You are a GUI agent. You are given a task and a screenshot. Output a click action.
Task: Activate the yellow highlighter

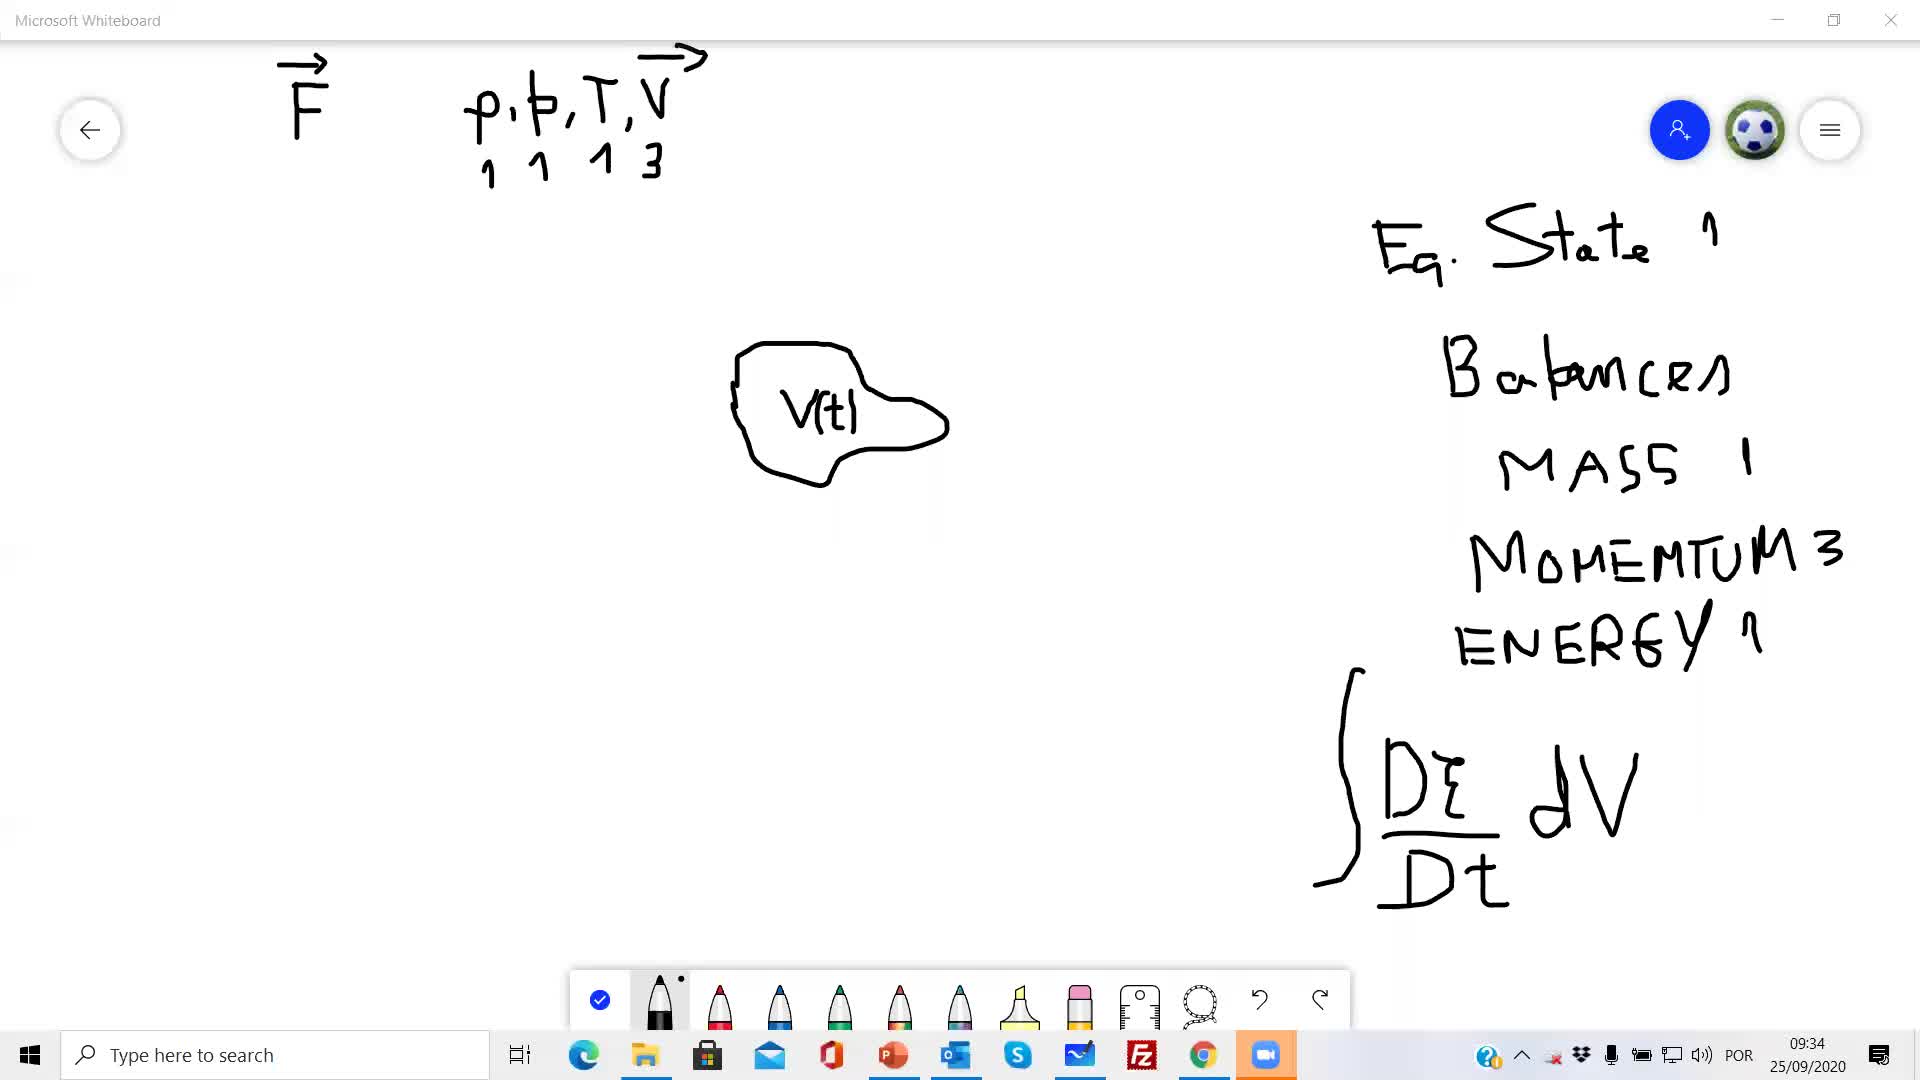[1020, 1005]
